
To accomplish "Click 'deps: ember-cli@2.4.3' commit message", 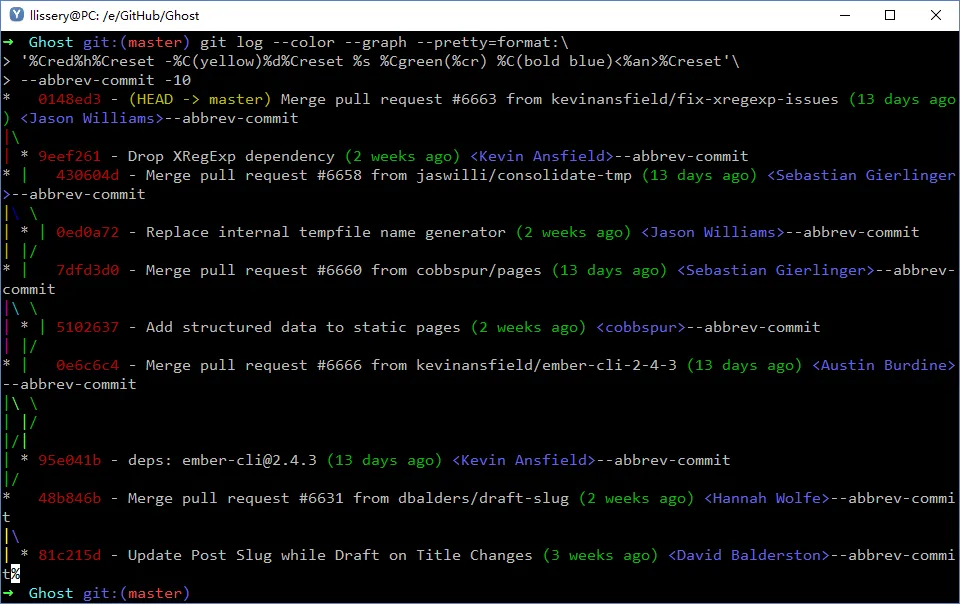I will (222, 460).
